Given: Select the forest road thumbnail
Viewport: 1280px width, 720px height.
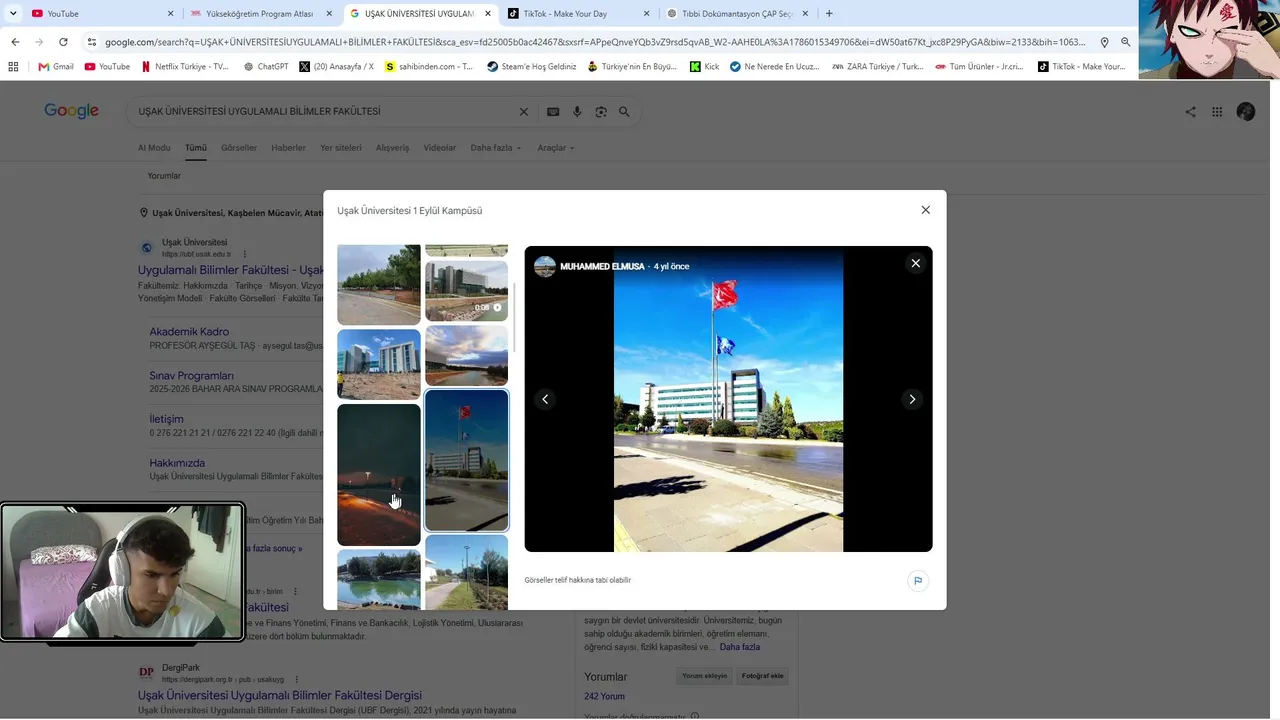Looking at the screenshot, I should [x=379, y=285].
